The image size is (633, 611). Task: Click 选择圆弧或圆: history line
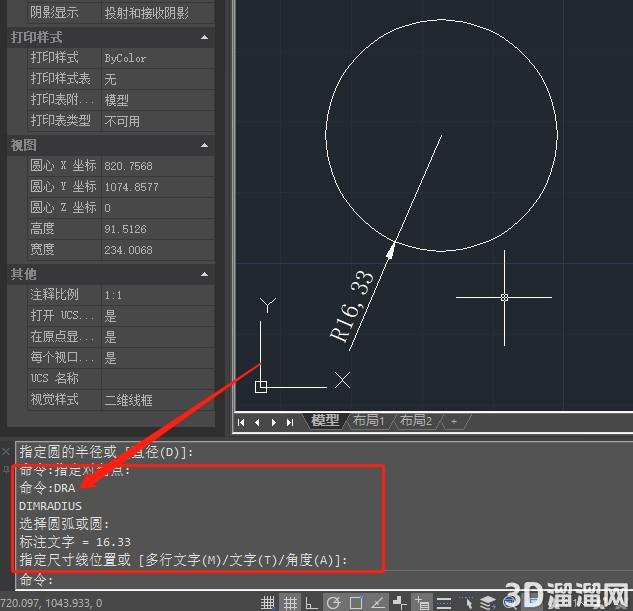point(64,524)
